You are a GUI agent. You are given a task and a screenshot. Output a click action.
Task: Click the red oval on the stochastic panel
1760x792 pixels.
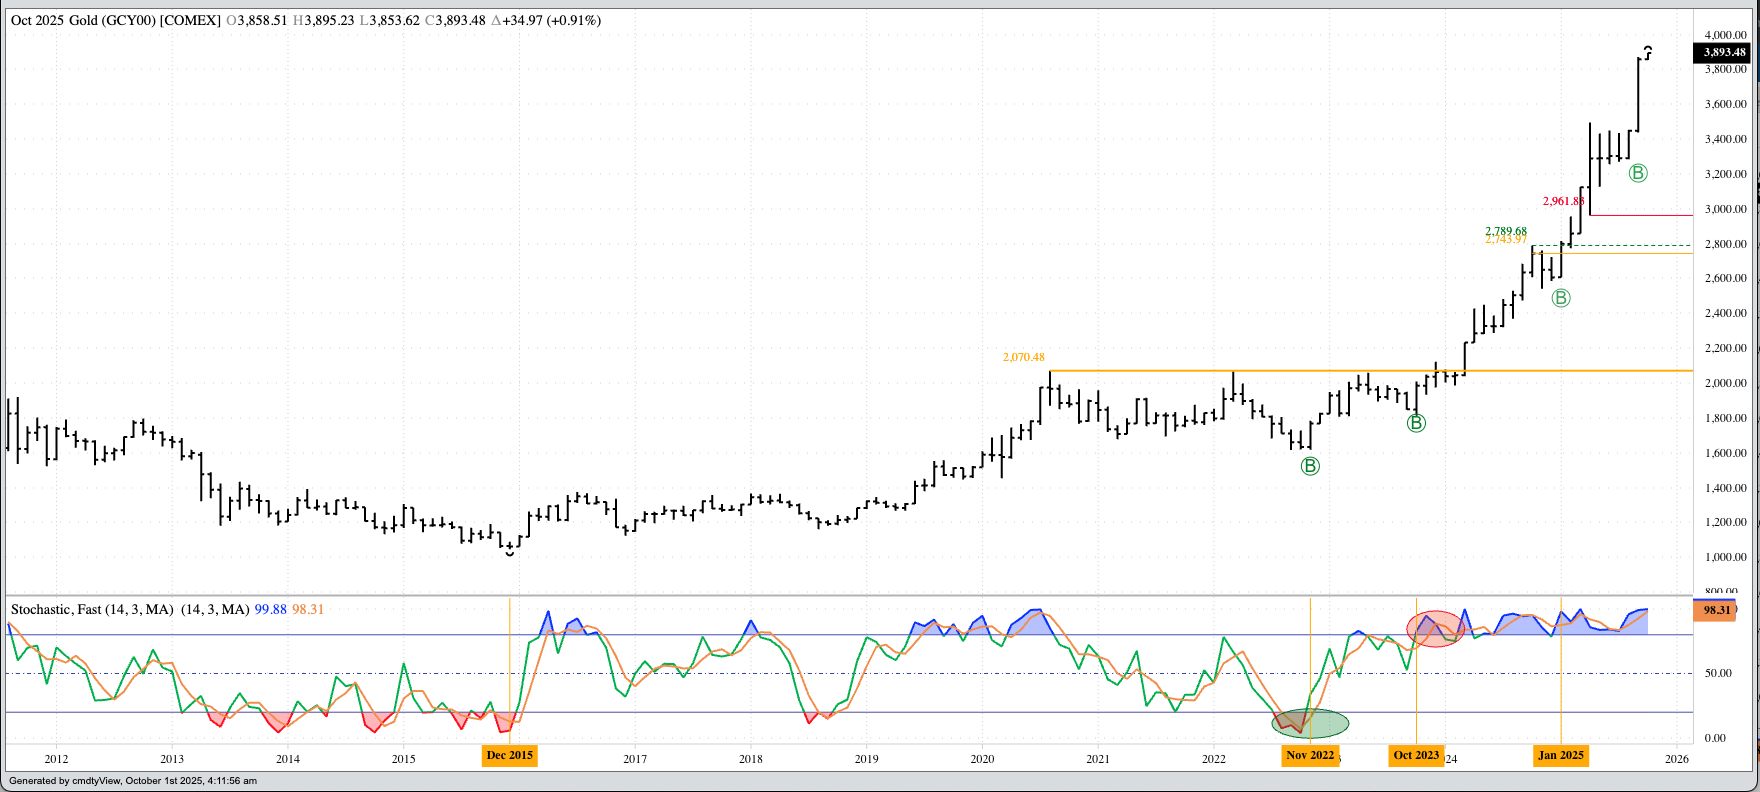click(1436, 629)
